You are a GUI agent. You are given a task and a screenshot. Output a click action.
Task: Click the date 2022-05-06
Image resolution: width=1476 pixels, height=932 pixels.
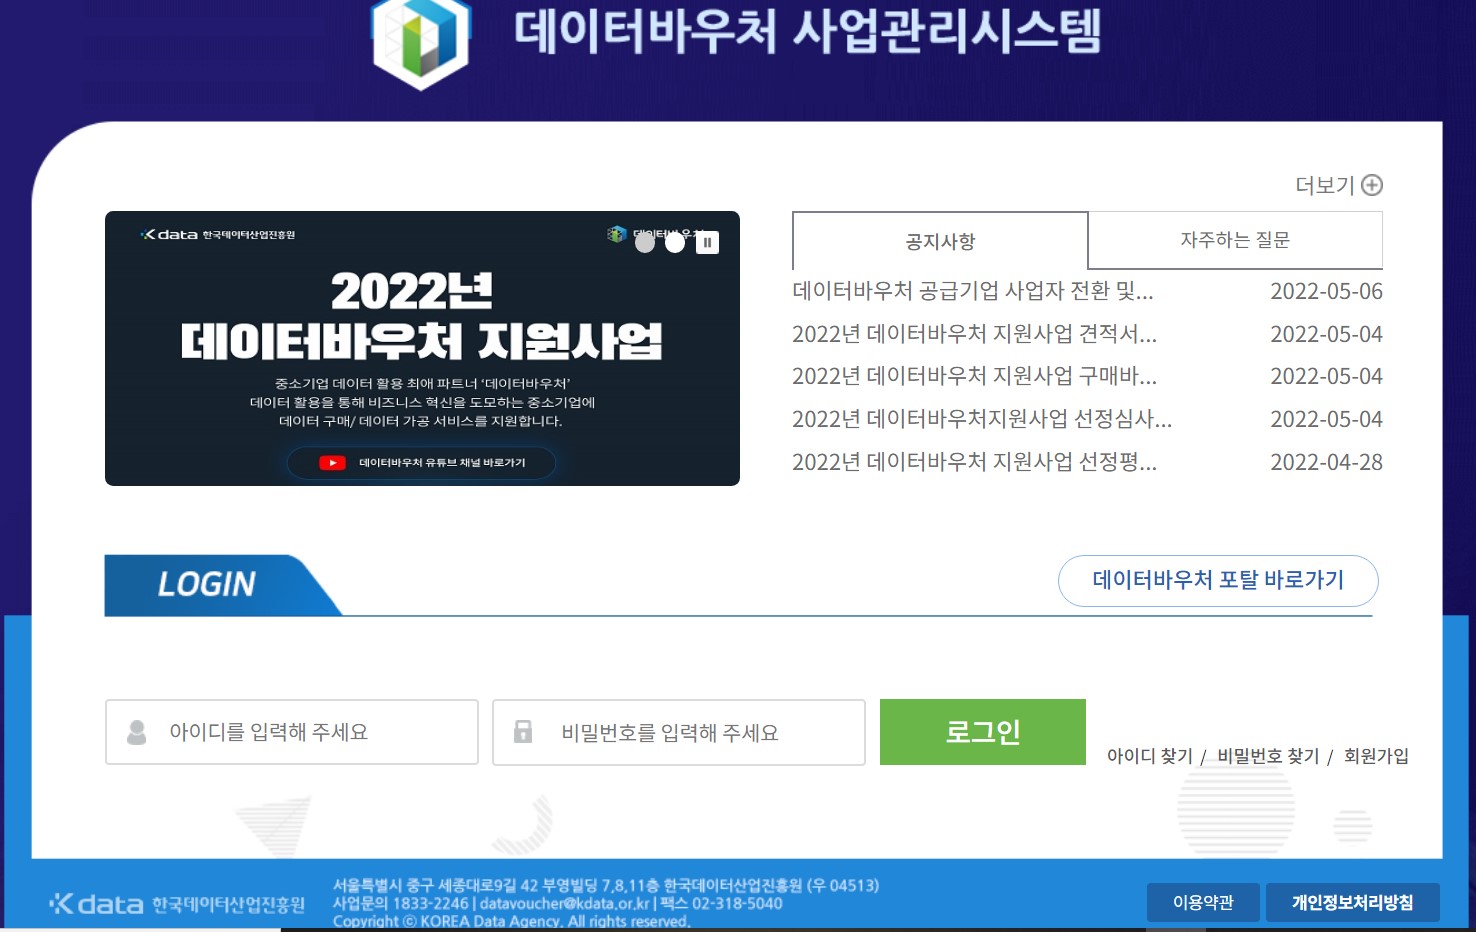pos(1326,291)
